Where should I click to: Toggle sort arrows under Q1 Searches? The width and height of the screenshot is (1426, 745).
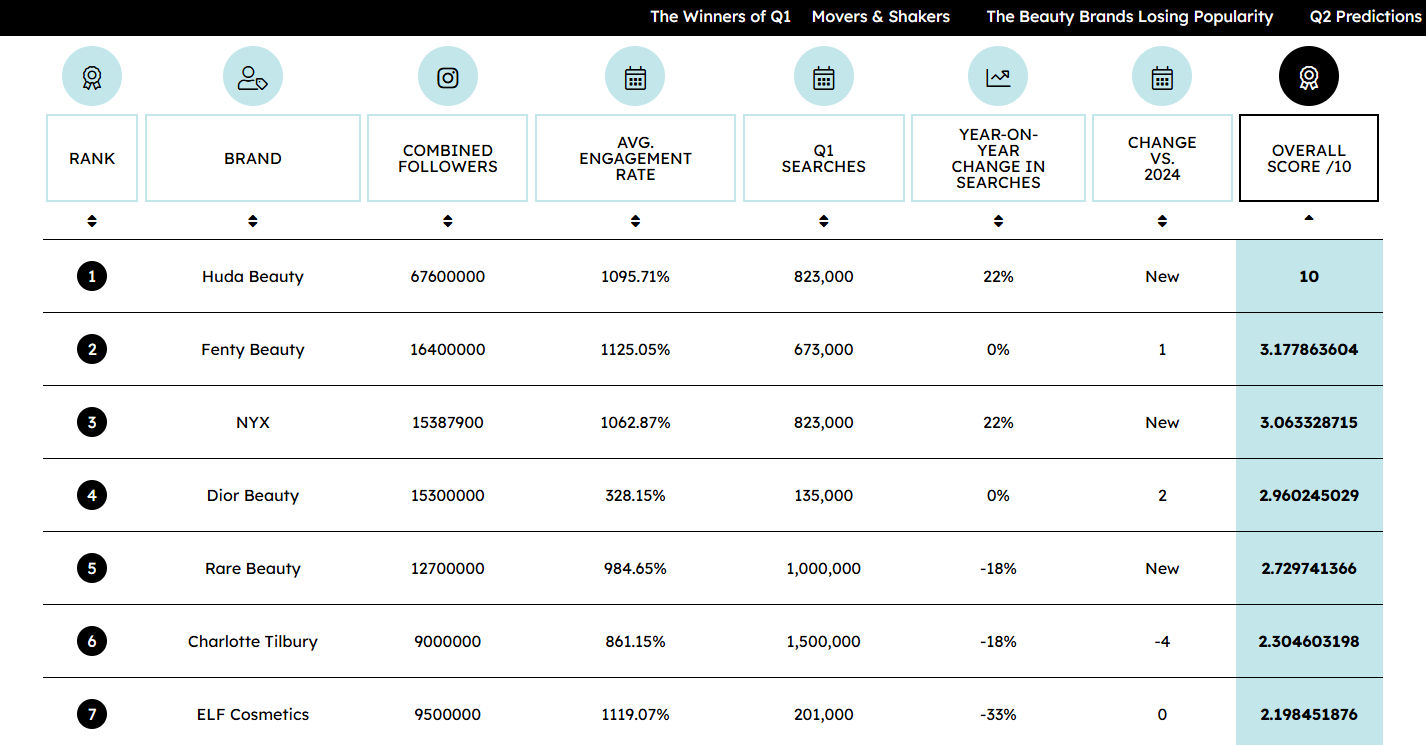click(823, 221)
